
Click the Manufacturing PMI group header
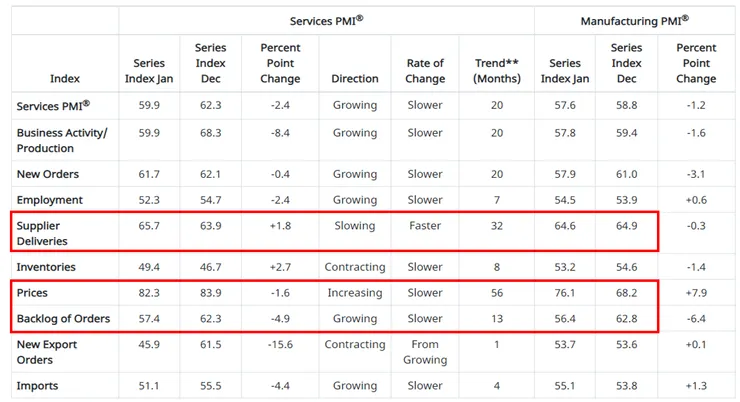pos(634,20)
